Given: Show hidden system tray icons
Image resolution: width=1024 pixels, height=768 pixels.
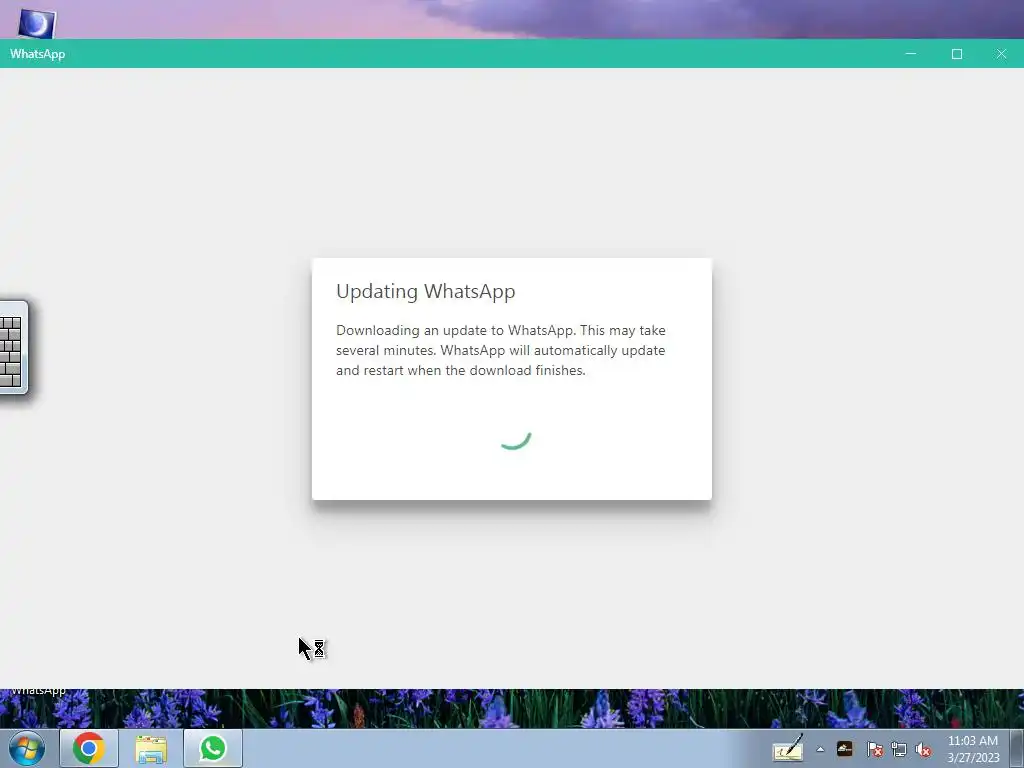Looking at the screenshot, I should pyautogui.click(x=820, y=749).
